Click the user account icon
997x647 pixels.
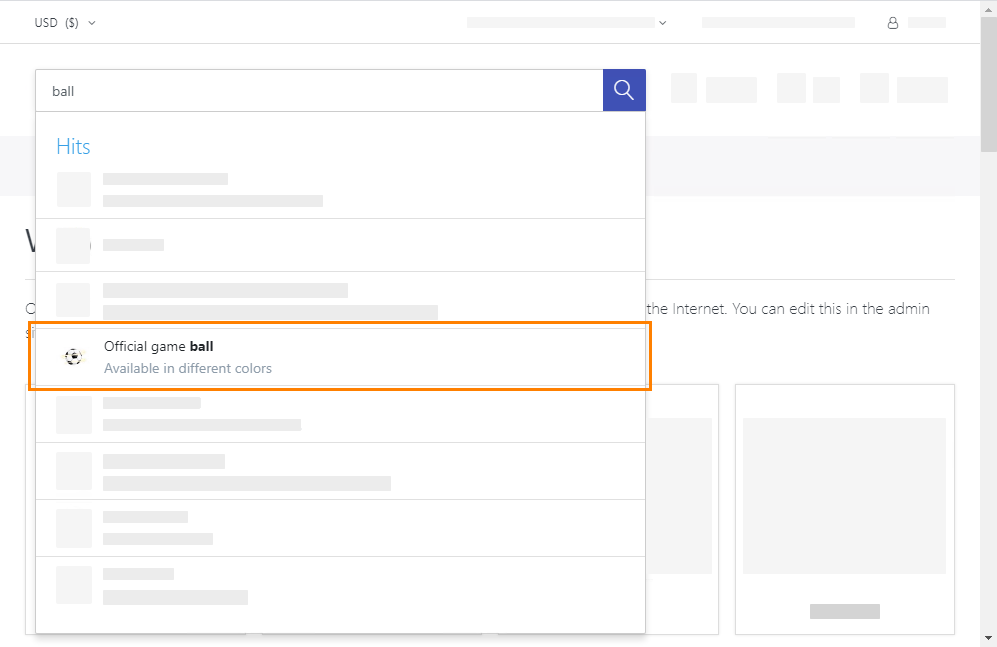(x=893, y=23)
